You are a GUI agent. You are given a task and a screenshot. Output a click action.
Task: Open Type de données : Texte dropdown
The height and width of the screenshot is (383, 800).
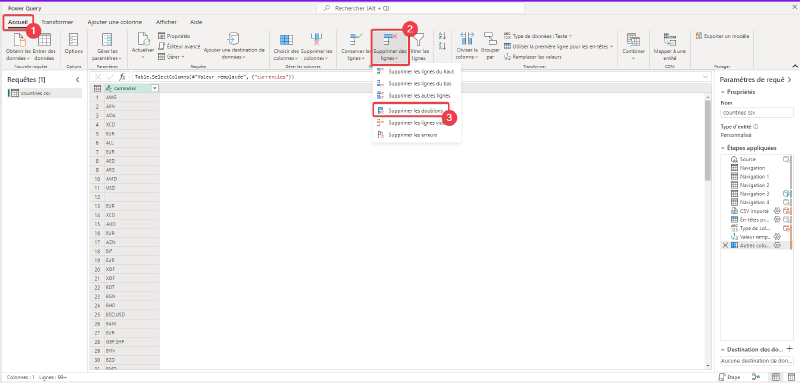pos(538,36)
